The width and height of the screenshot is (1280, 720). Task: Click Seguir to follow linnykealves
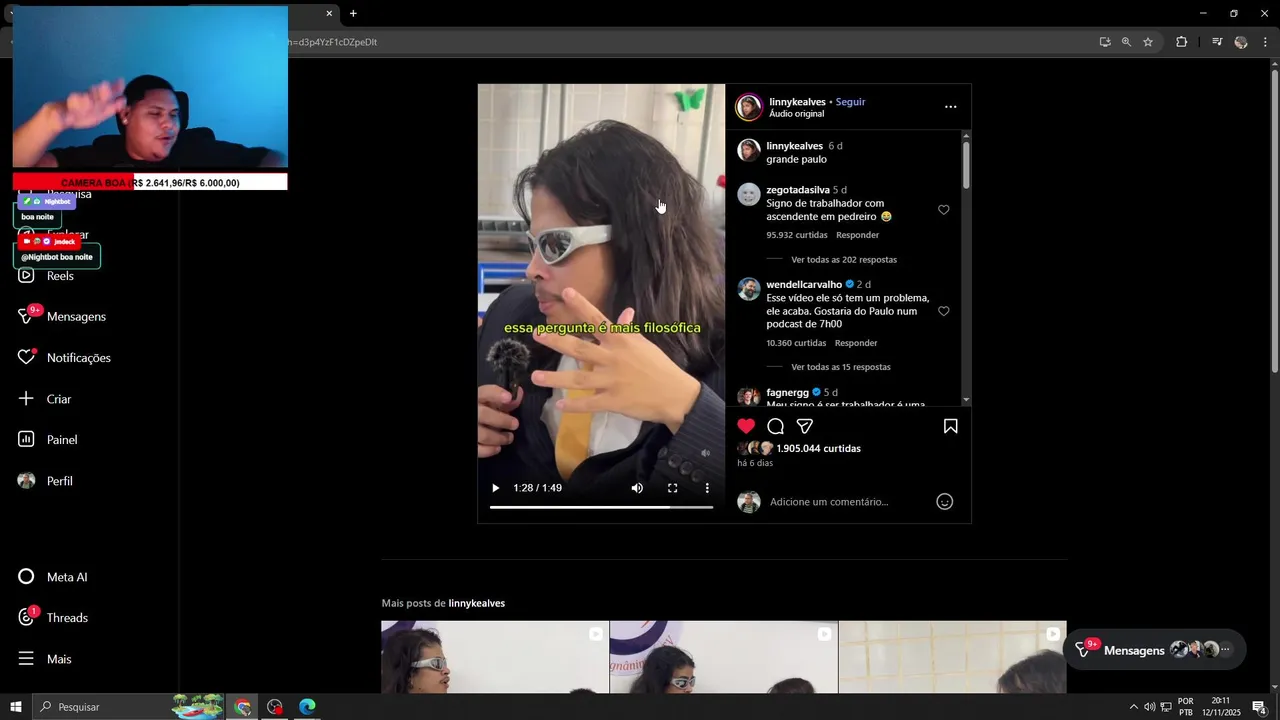850,102
